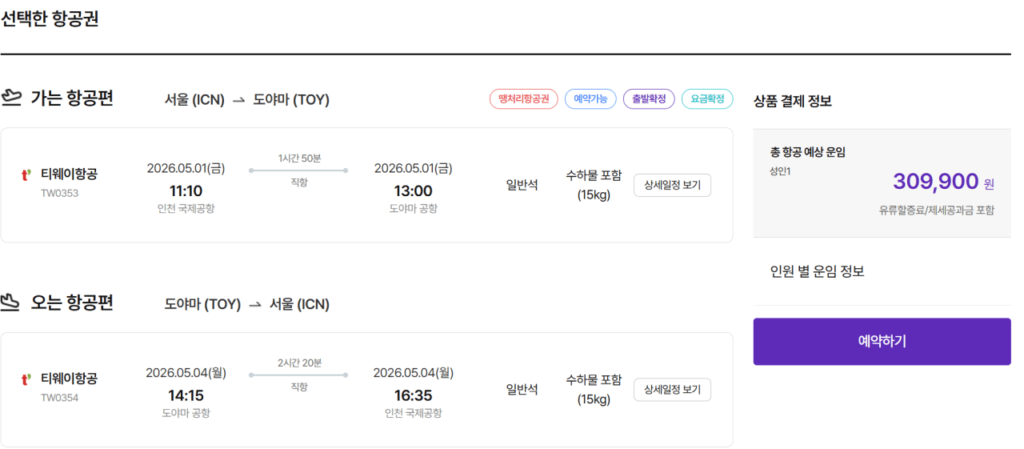Select the blue 예약가능 badge
The image size is (1024, 449).
coord(590,99)
